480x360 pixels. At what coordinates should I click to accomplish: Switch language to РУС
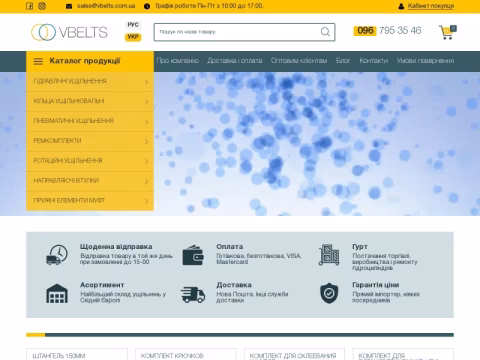pos(133,25)
